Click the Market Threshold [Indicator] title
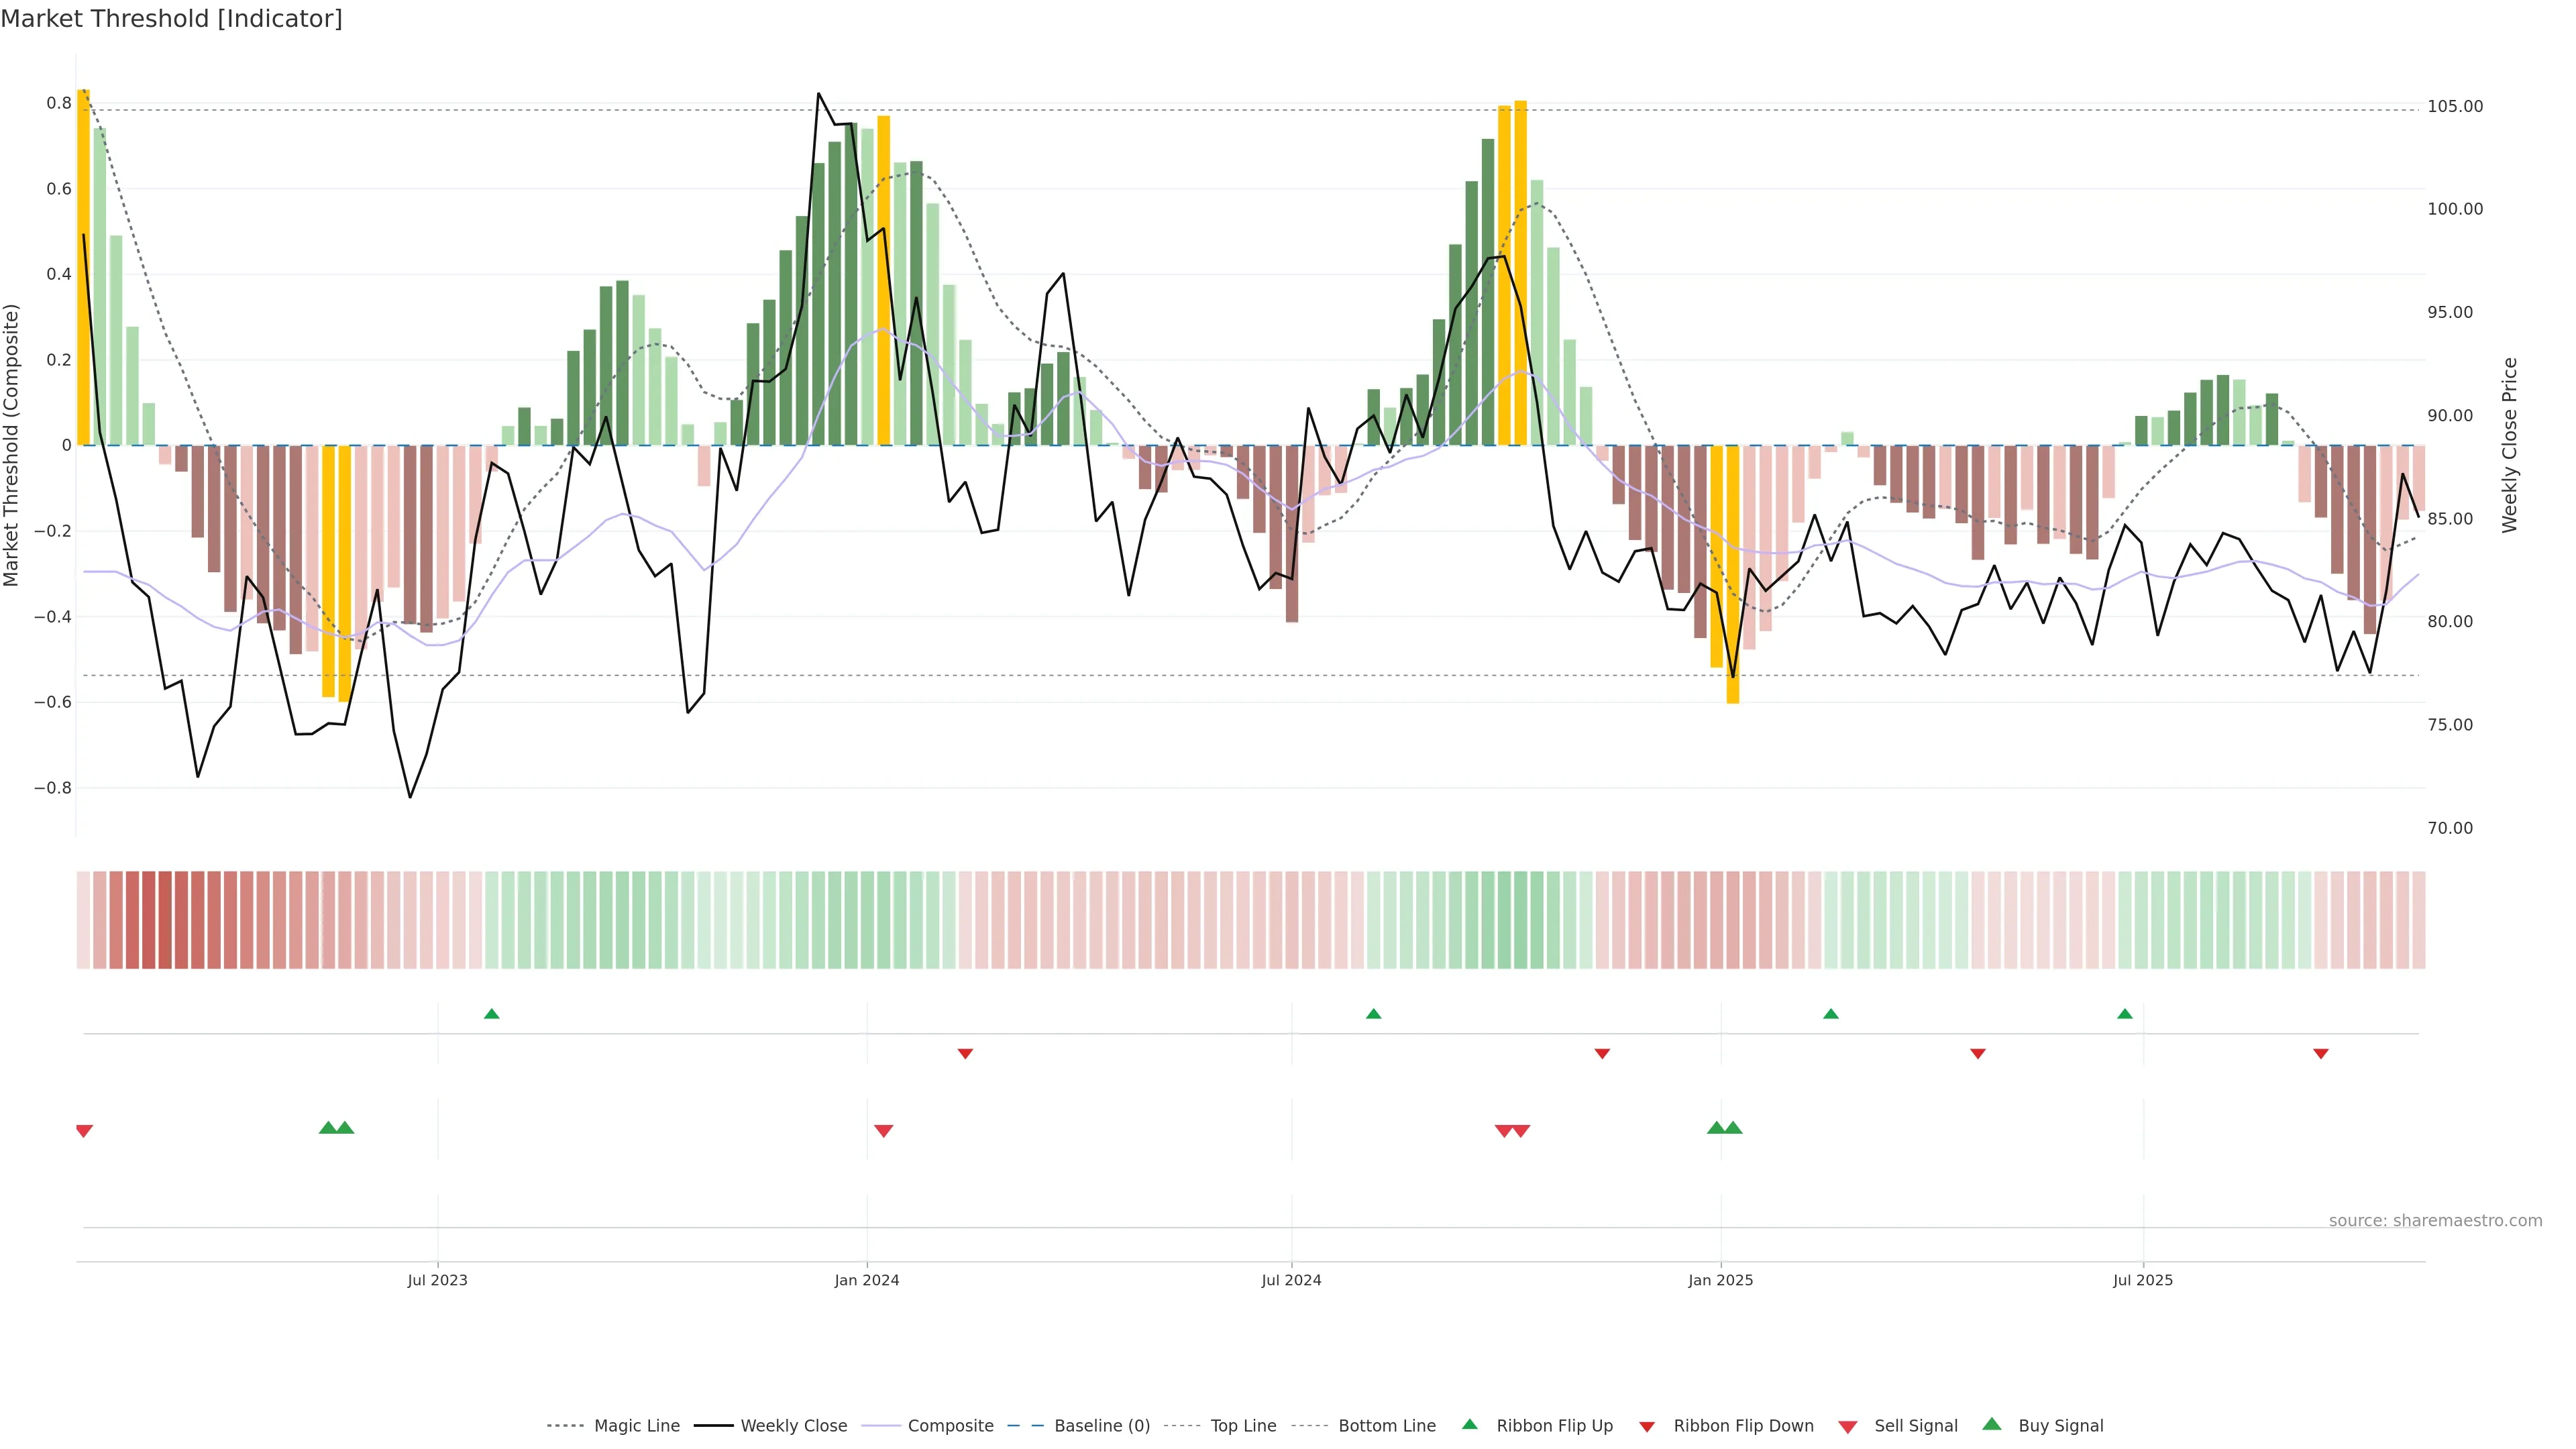The image size is (2576, 1449). [x=171, y=19]
